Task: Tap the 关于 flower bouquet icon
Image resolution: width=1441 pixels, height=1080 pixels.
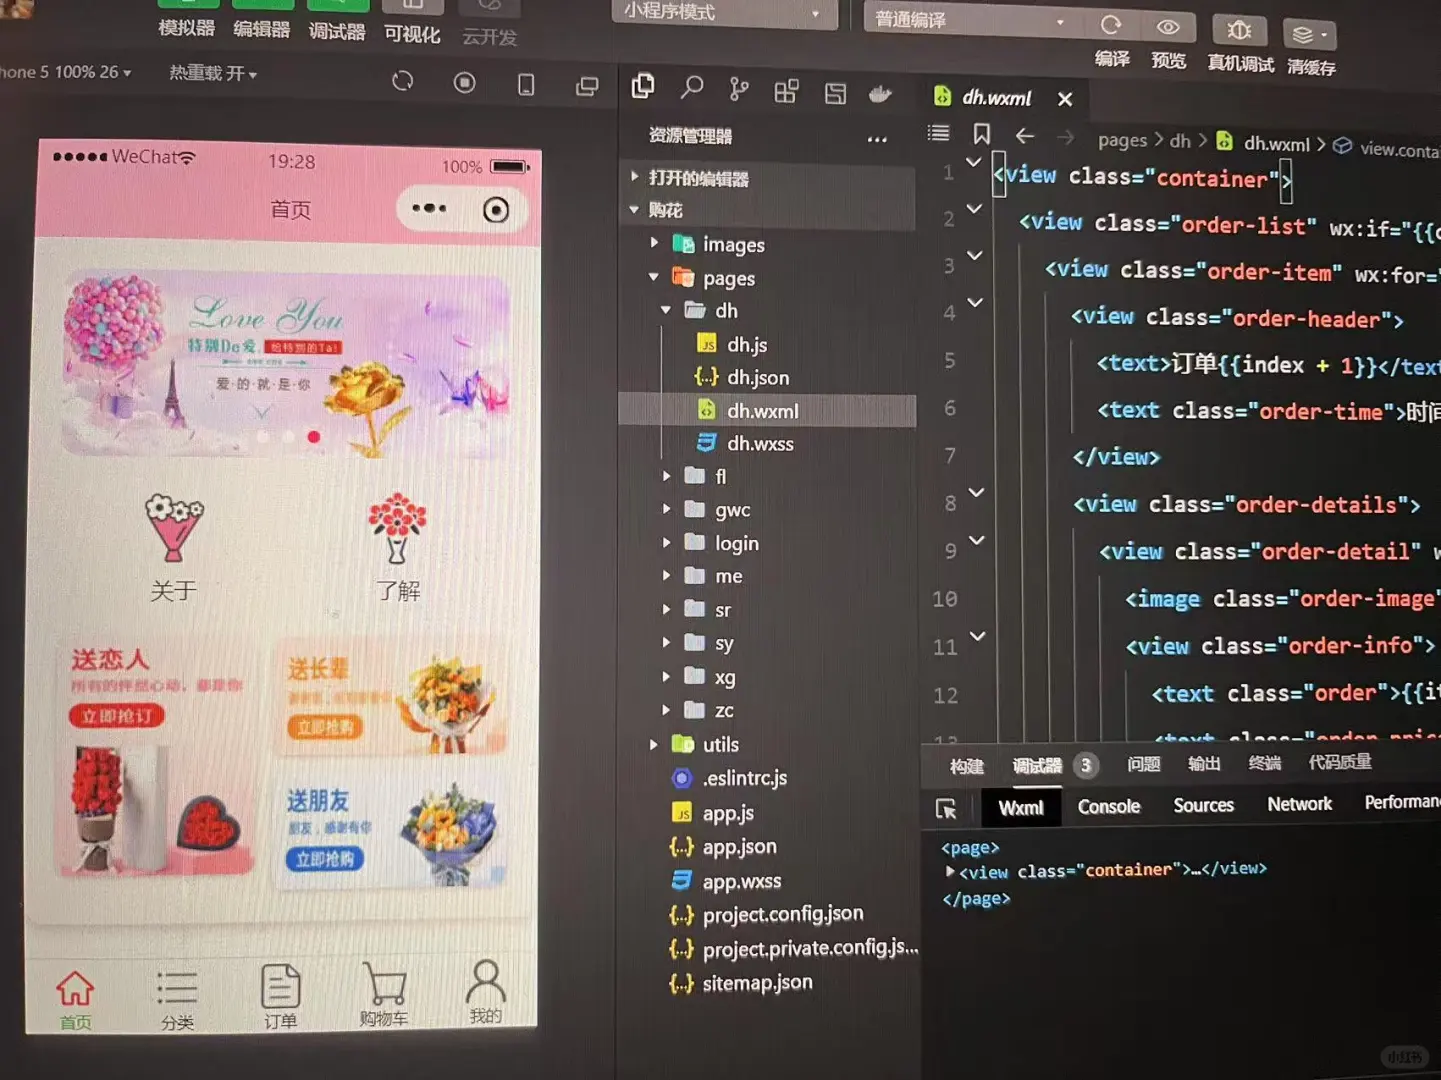Action: coord(174,527)
